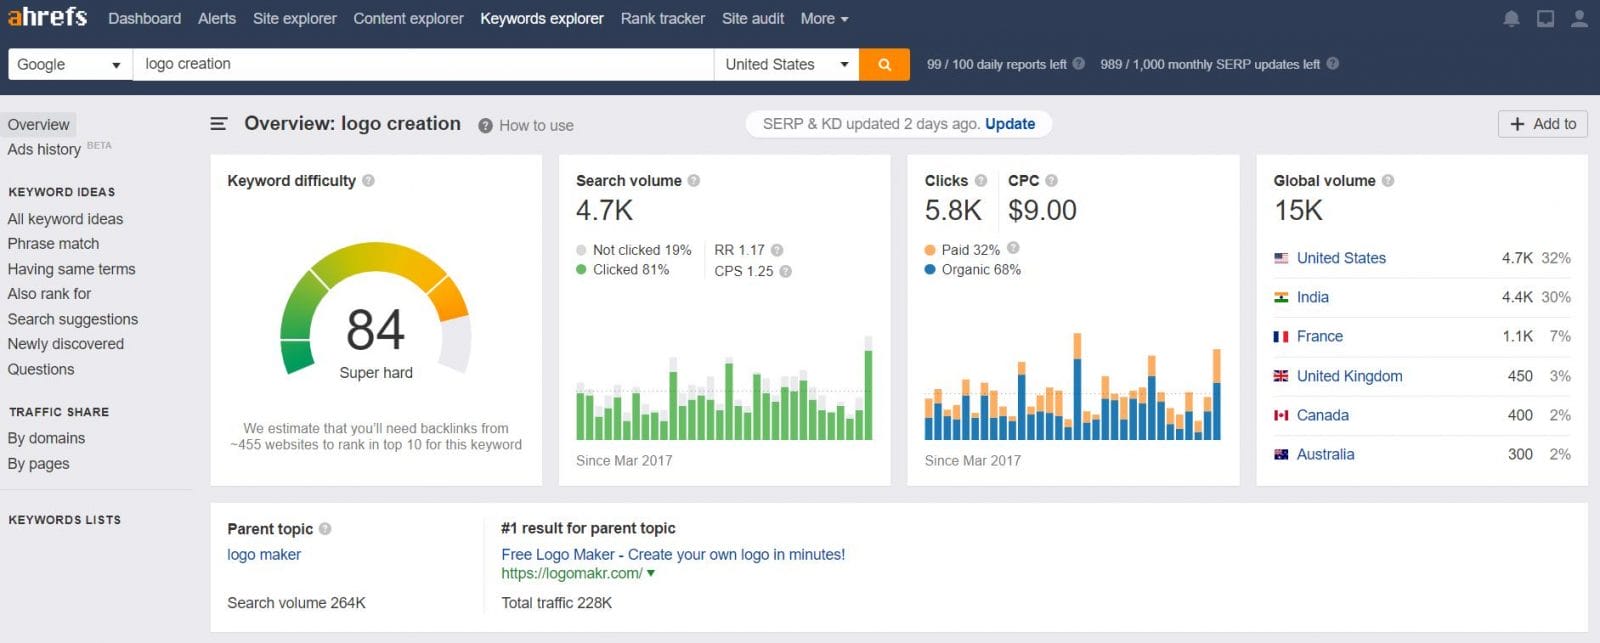The height and width of the screenshot is (643, 1600).
Task: Open Traffic share By domains
Action: (x=46, y=439)
